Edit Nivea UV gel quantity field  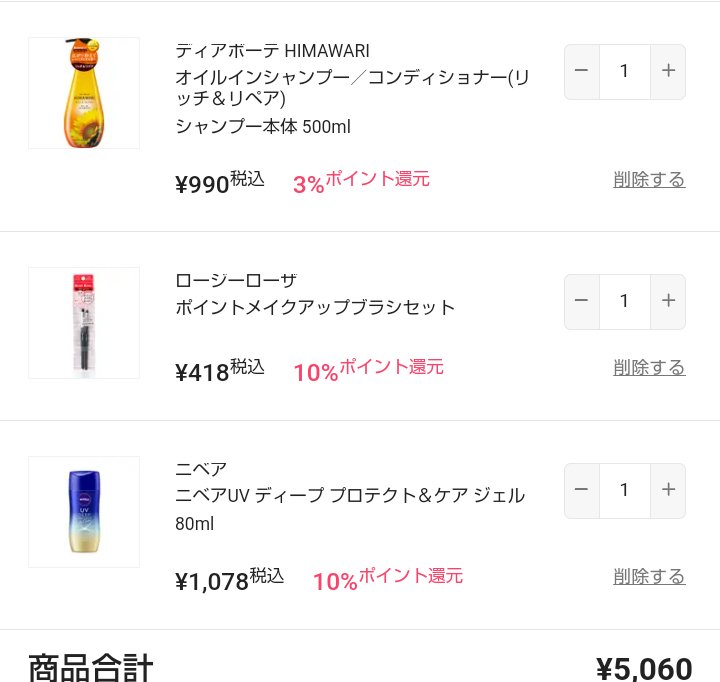tap(625, 490)
